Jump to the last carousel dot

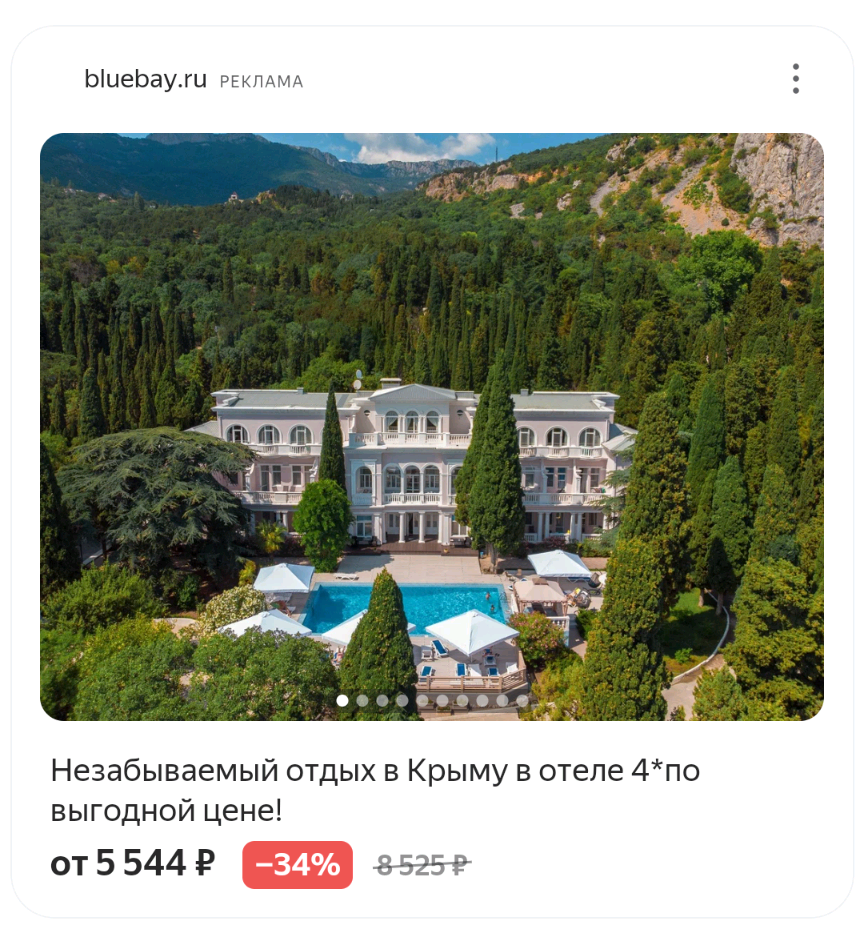[x=522, y=700]
